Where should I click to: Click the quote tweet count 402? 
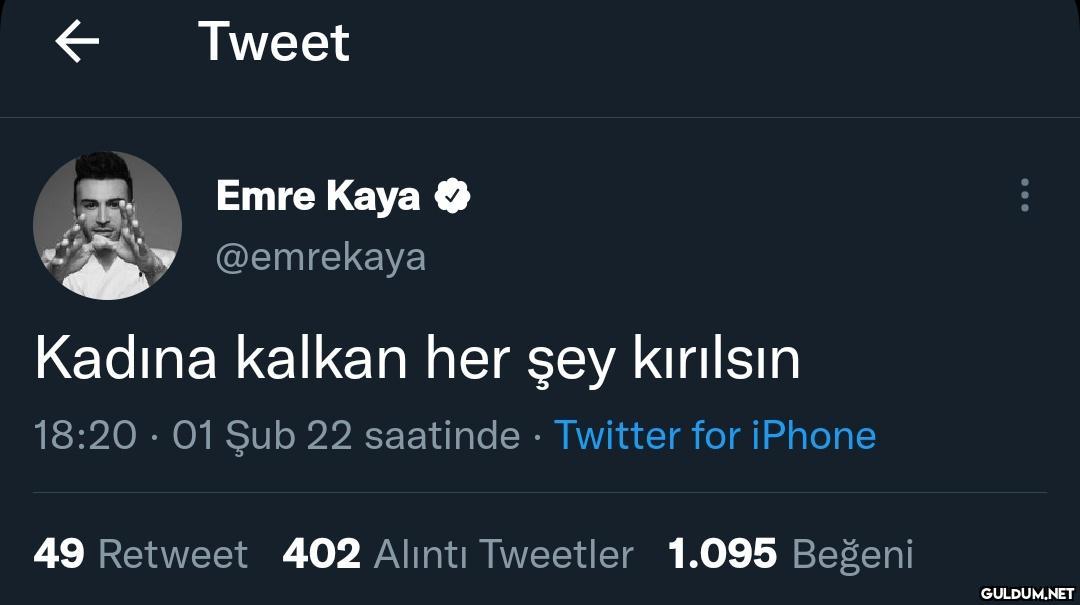pos(321,553)
